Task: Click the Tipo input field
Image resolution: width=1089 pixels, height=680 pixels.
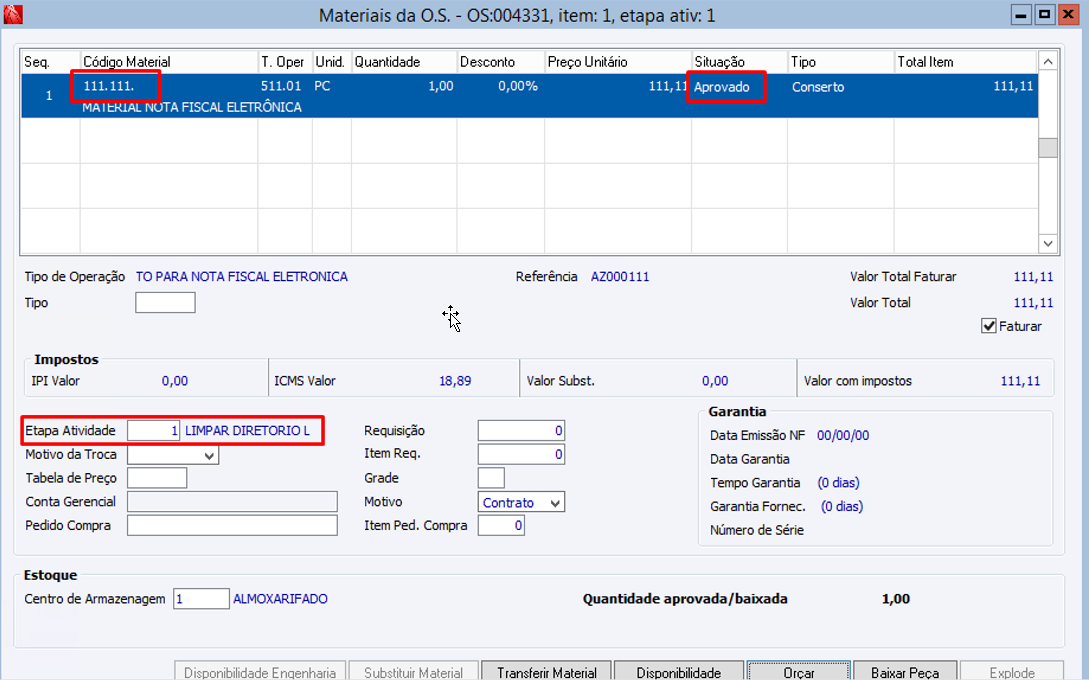Action: (165, 303)
